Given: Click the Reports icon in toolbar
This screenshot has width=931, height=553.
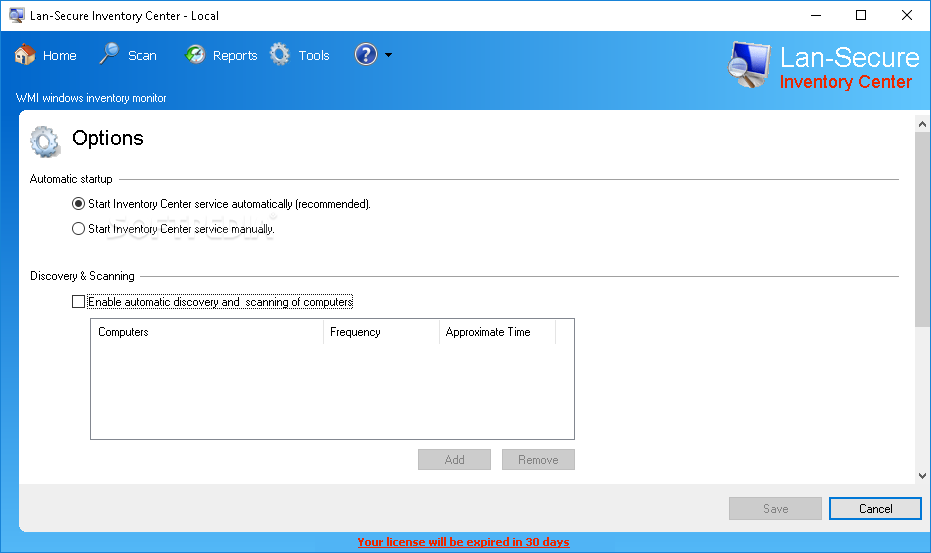Looking at the screenshot, I should click(195, 55).
